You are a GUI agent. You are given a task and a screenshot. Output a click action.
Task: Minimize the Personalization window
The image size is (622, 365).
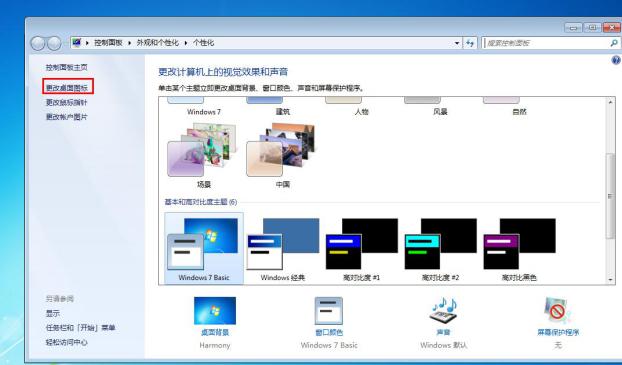coord(573,27)
